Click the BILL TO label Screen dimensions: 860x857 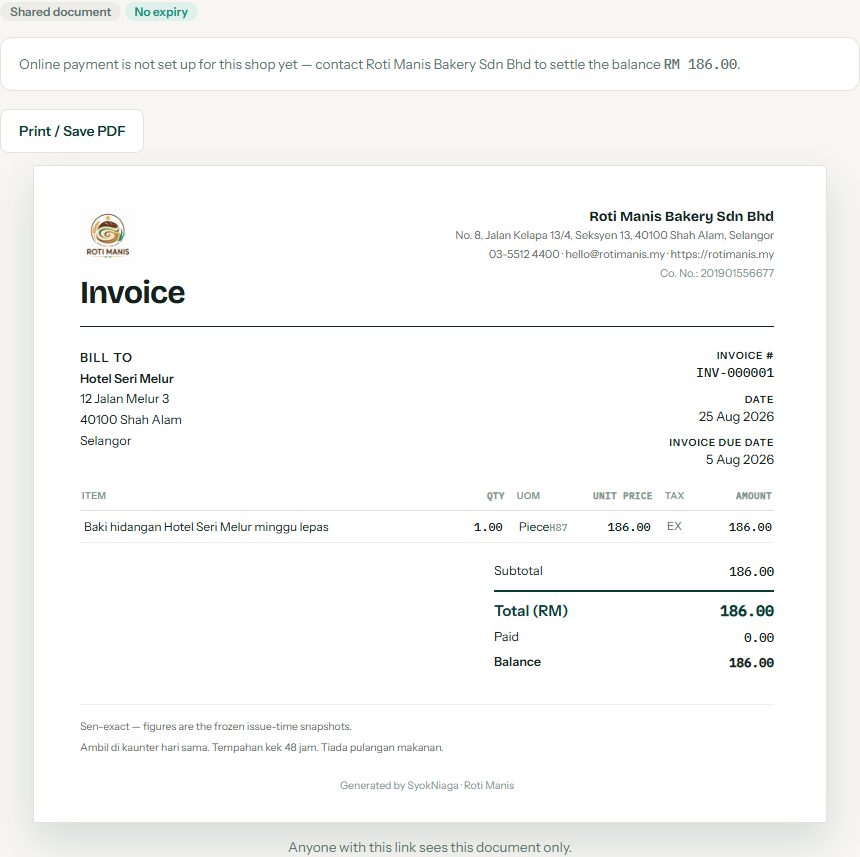click(106, 357)
